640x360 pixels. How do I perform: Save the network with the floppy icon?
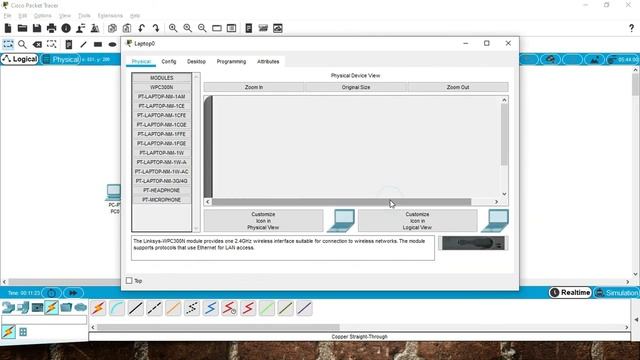tap(37, 28)
